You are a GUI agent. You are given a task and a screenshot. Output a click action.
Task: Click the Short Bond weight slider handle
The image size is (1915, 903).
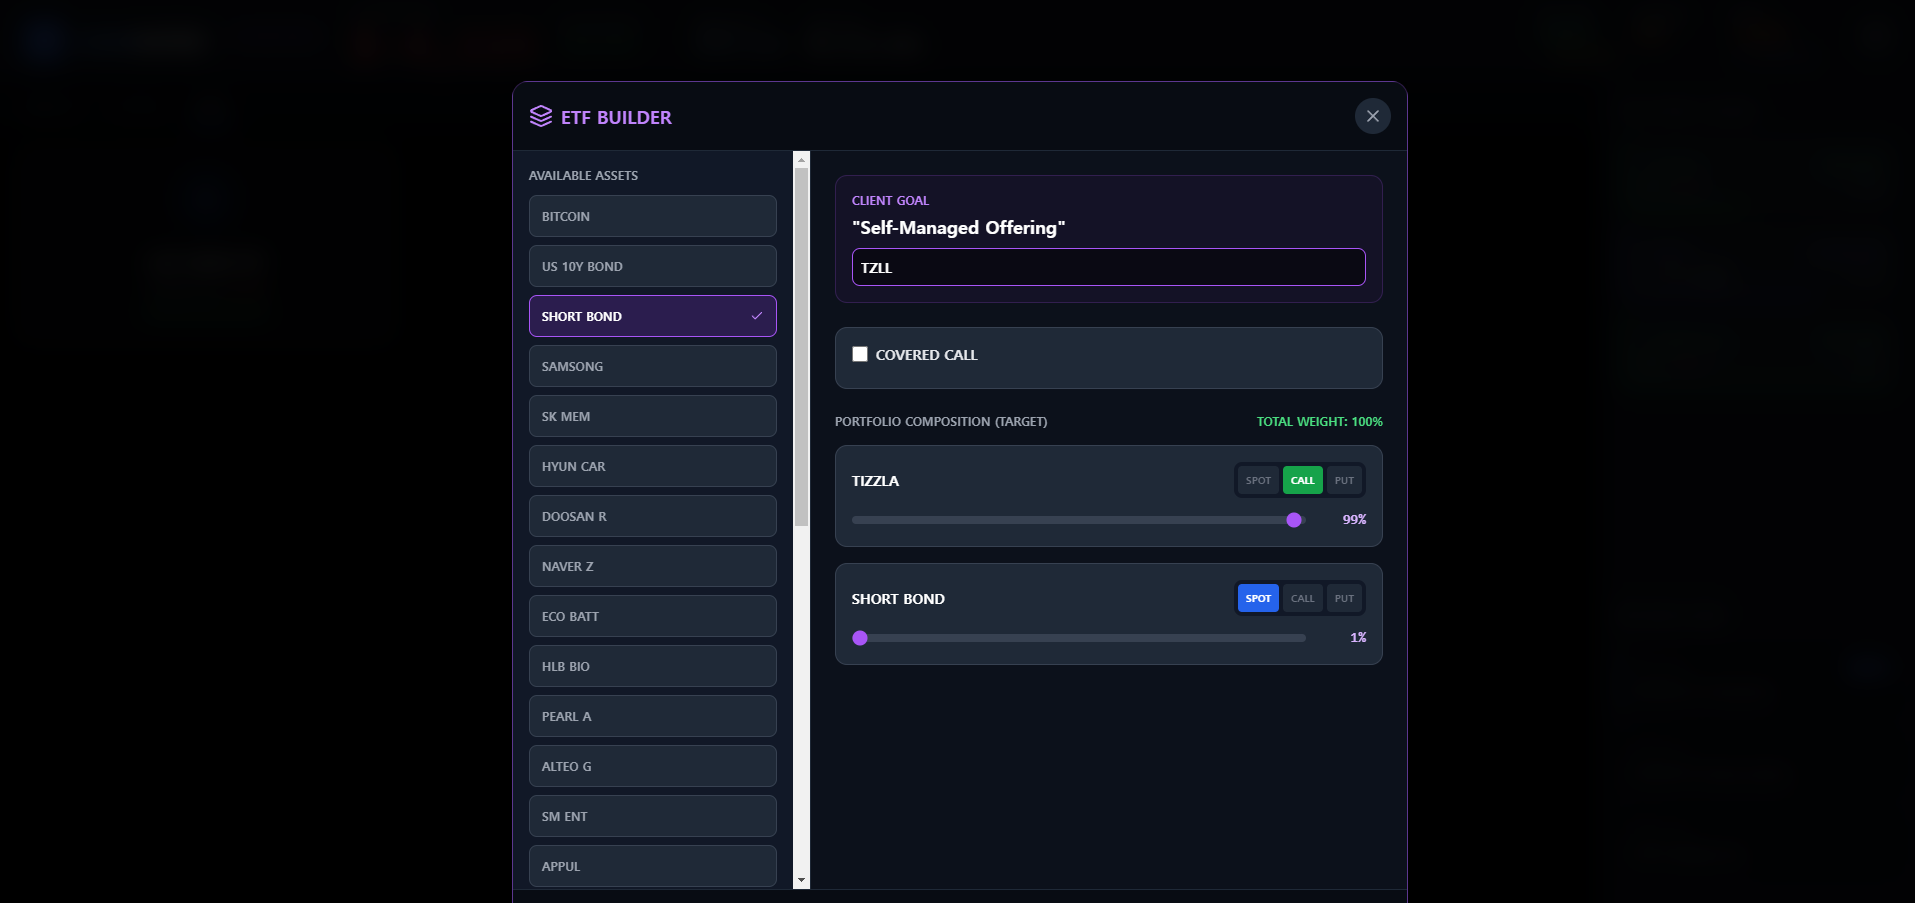click(860, 638)
